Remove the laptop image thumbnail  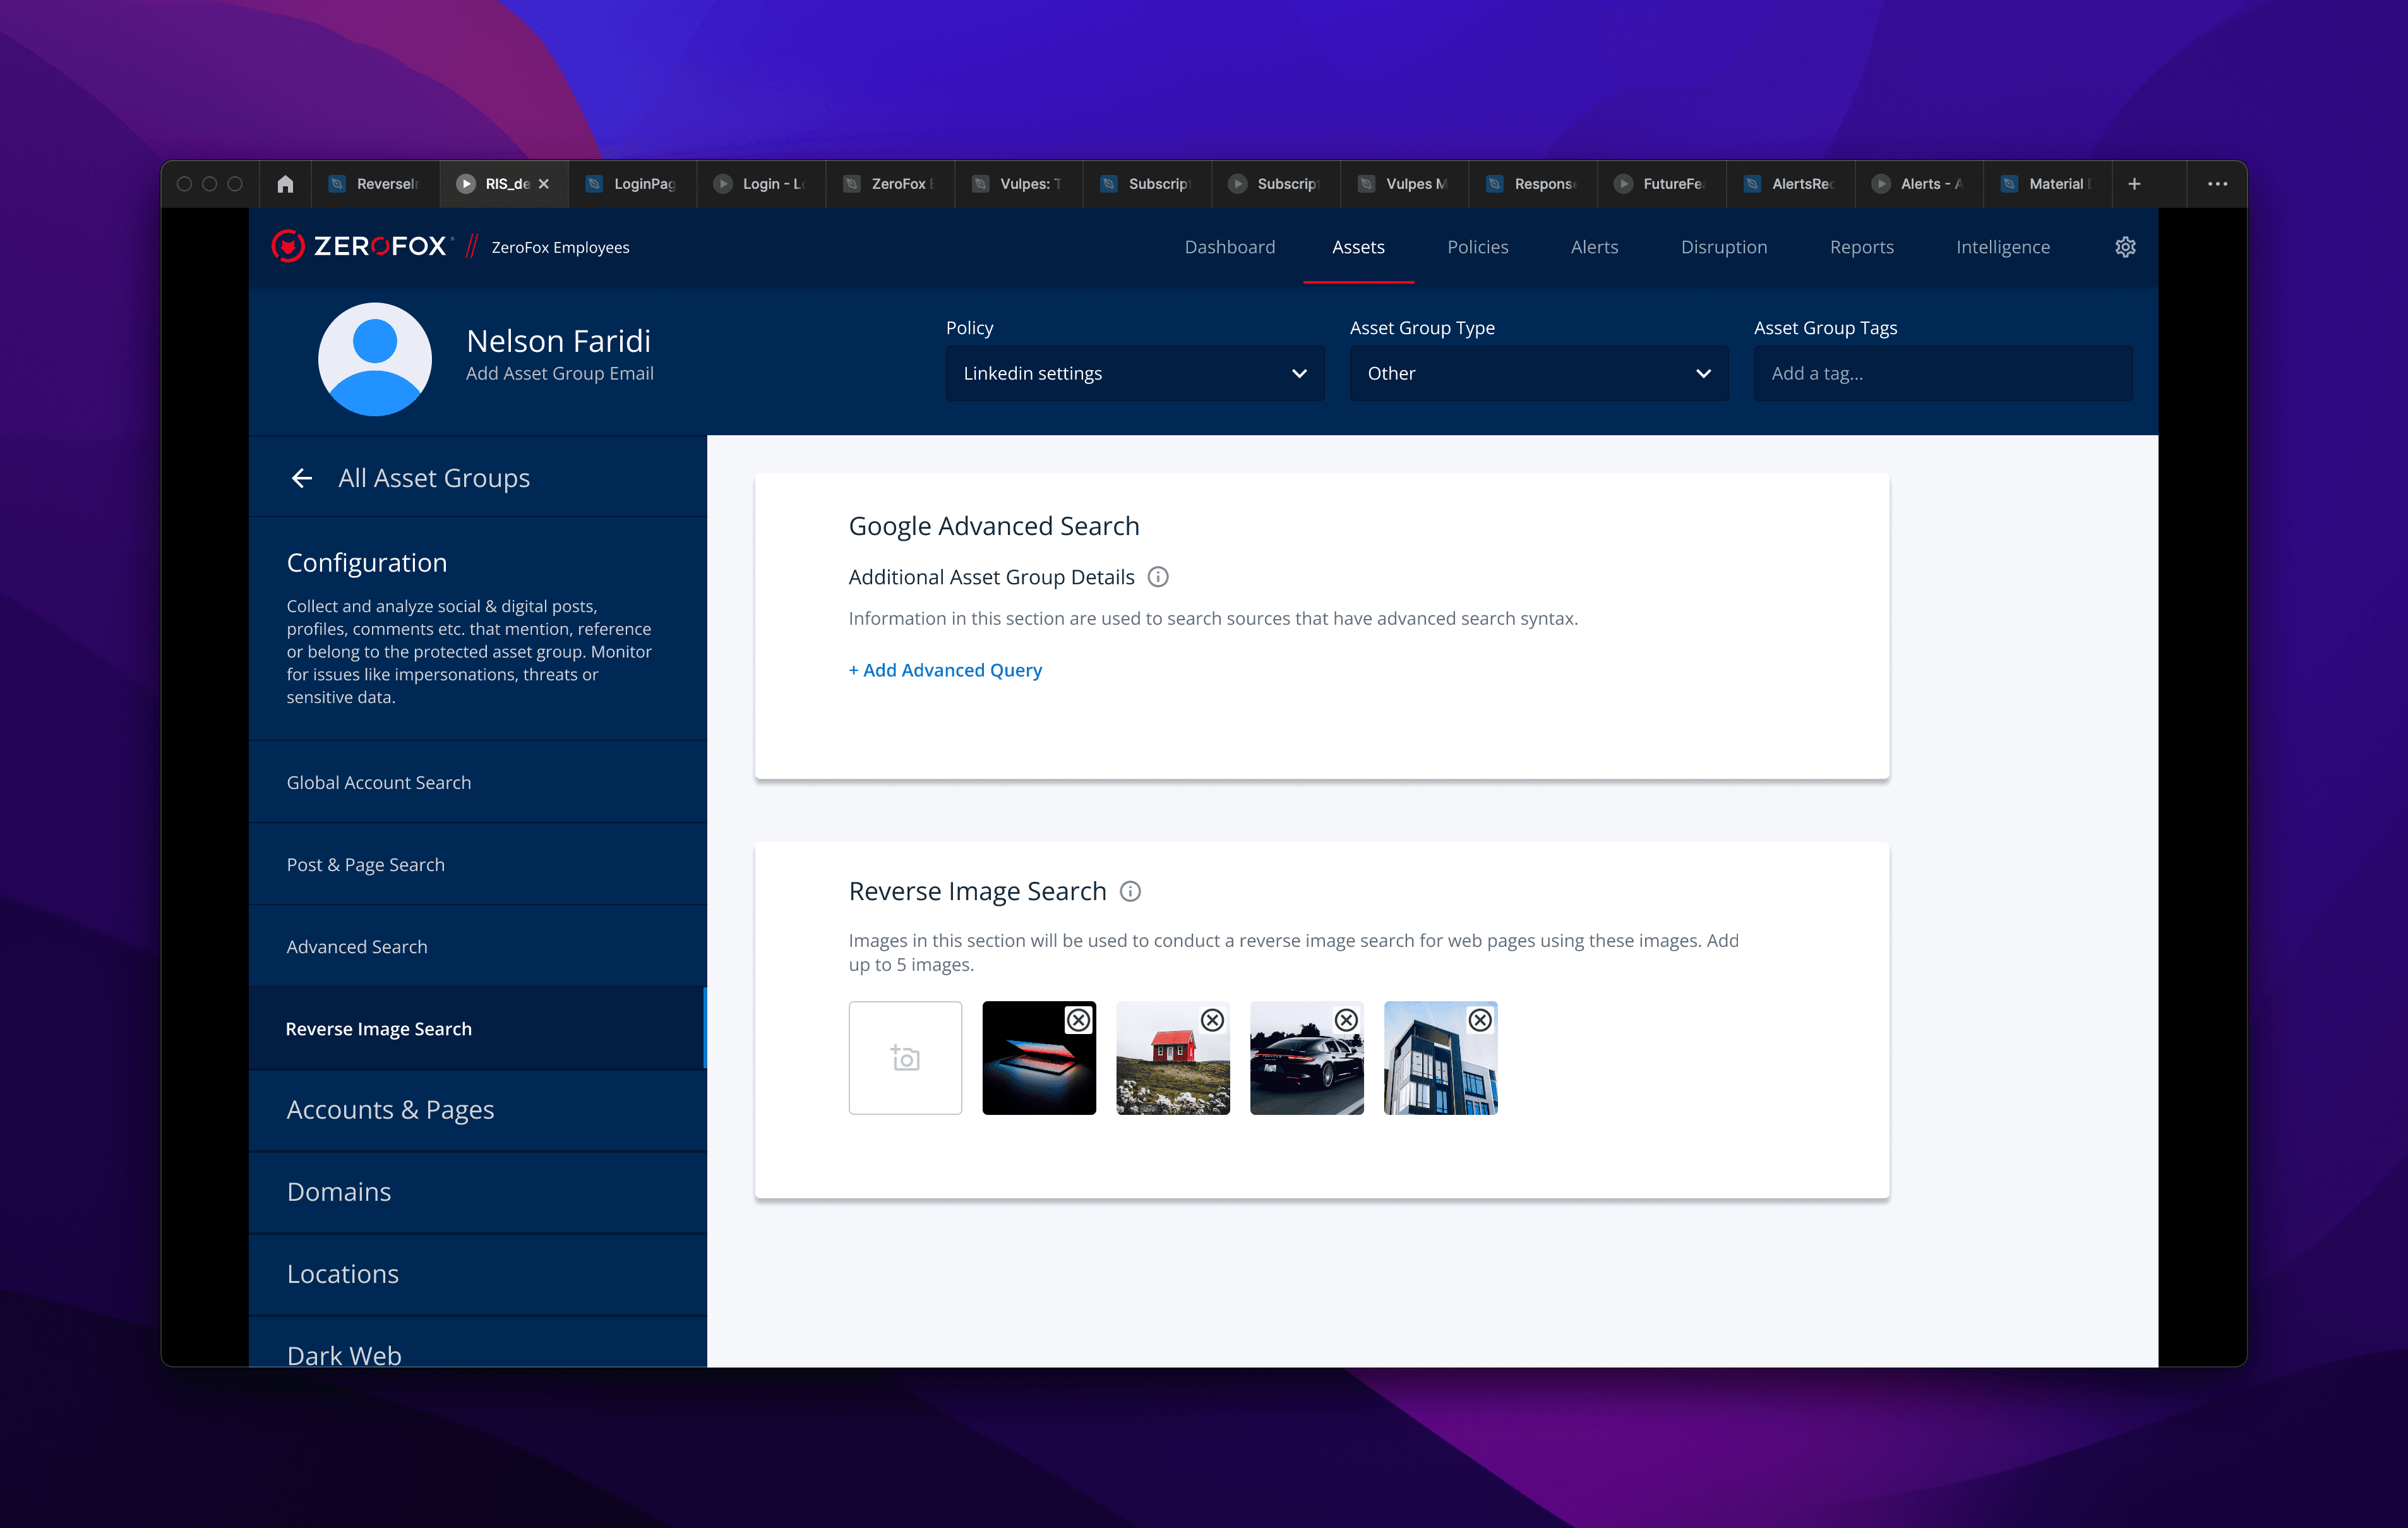[1078, 1020]
